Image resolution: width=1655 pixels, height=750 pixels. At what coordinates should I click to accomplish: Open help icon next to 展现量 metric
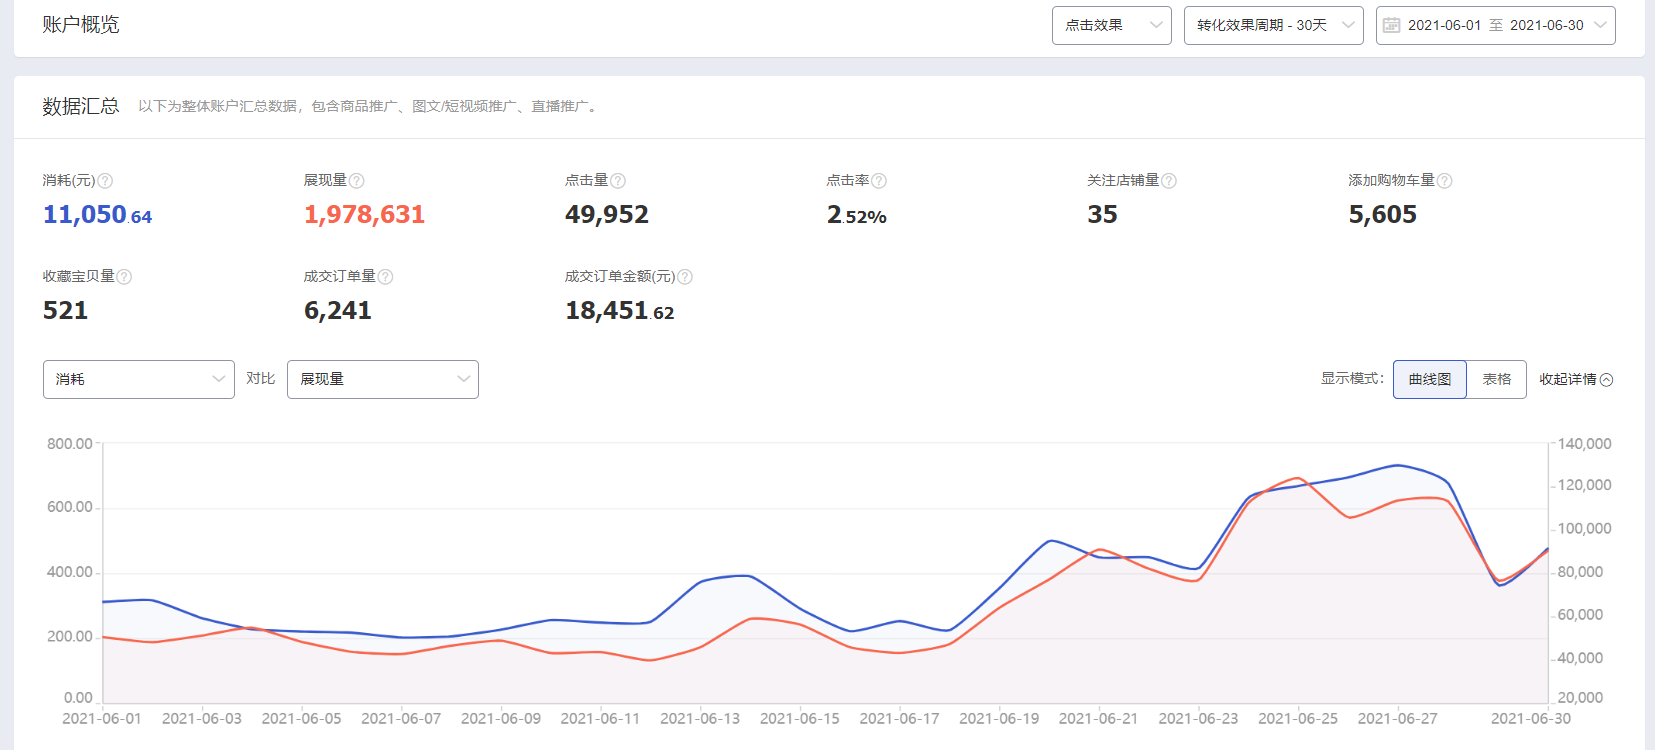coord(357,181)
